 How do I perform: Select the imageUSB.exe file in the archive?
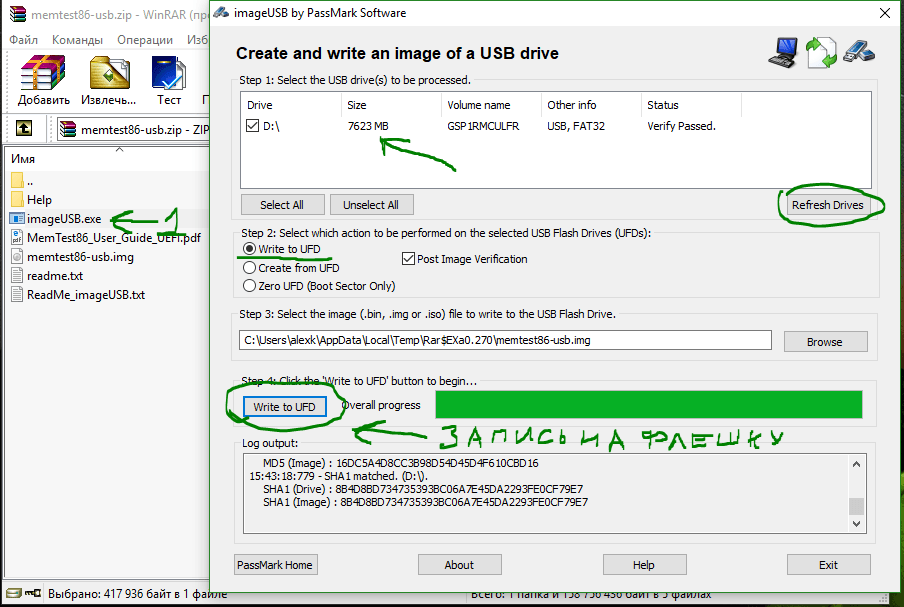(x=64, y=218)
